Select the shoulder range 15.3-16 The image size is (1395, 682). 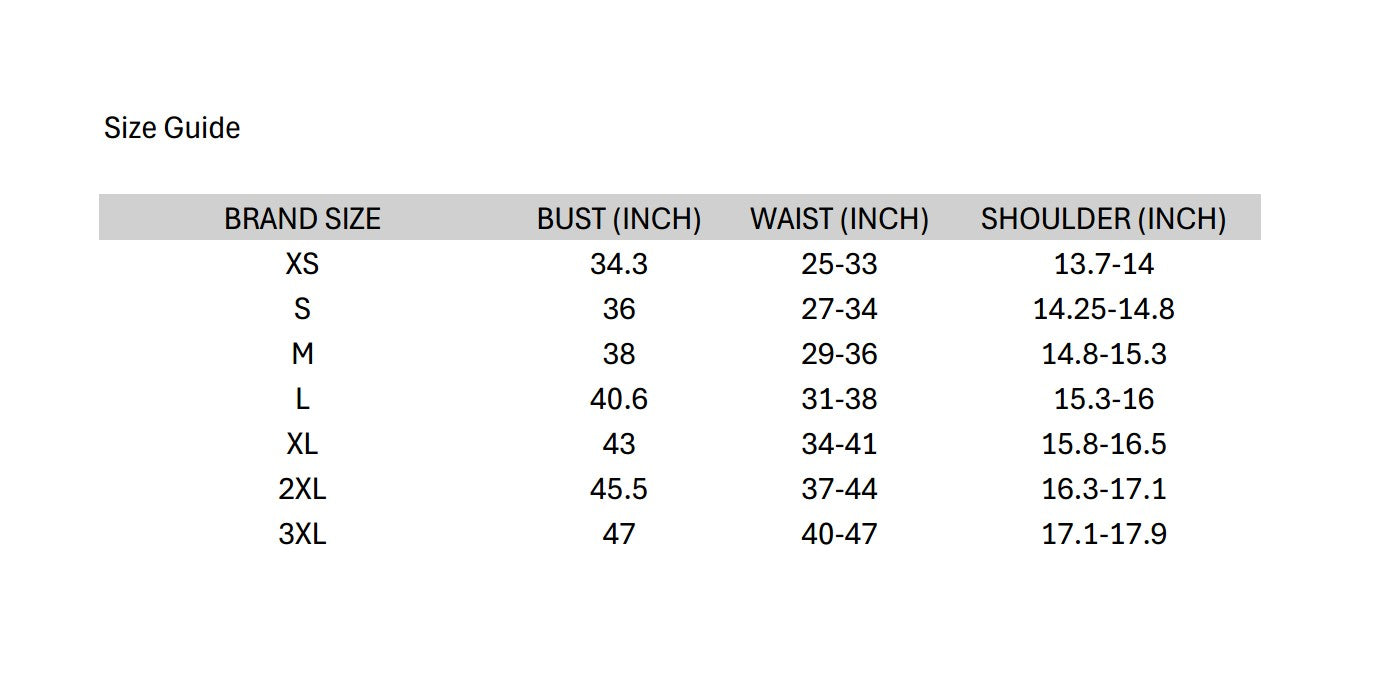point(1104,399)
